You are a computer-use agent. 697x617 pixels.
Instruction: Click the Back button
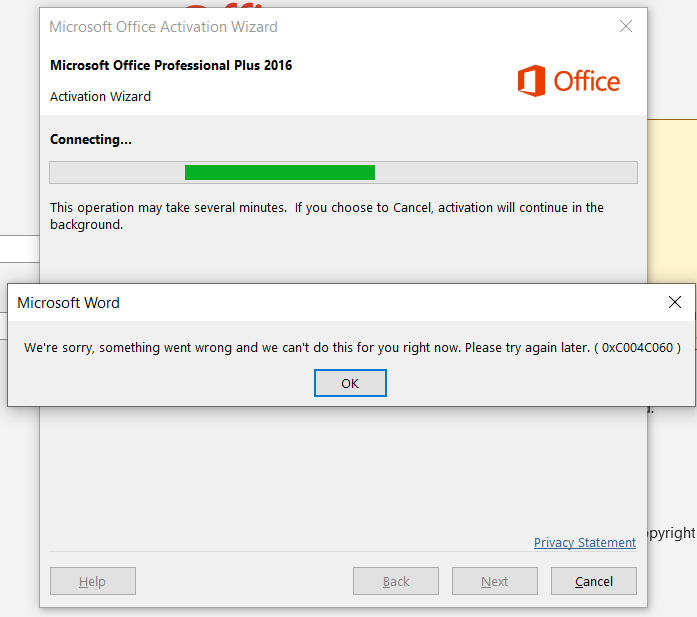pyautogui.click(x=396, y=581)
